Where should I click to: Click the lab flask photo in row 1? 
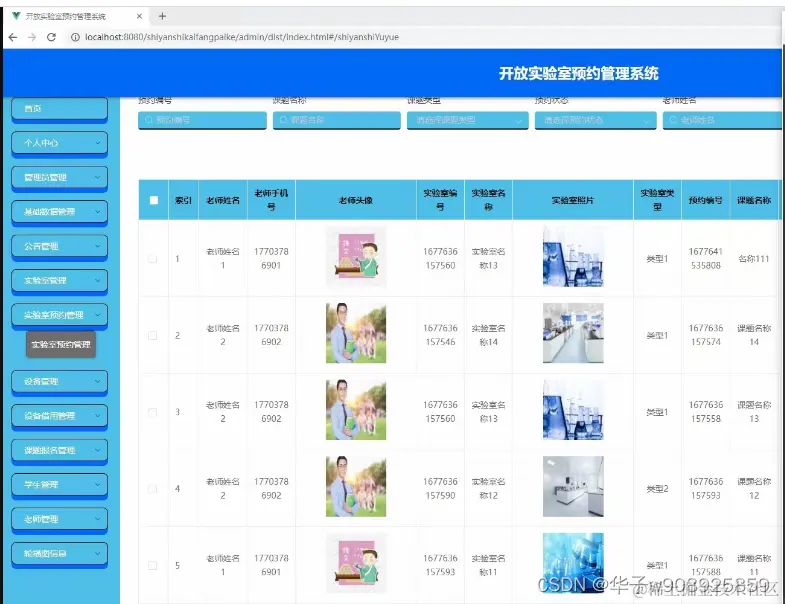pos(573,257)
